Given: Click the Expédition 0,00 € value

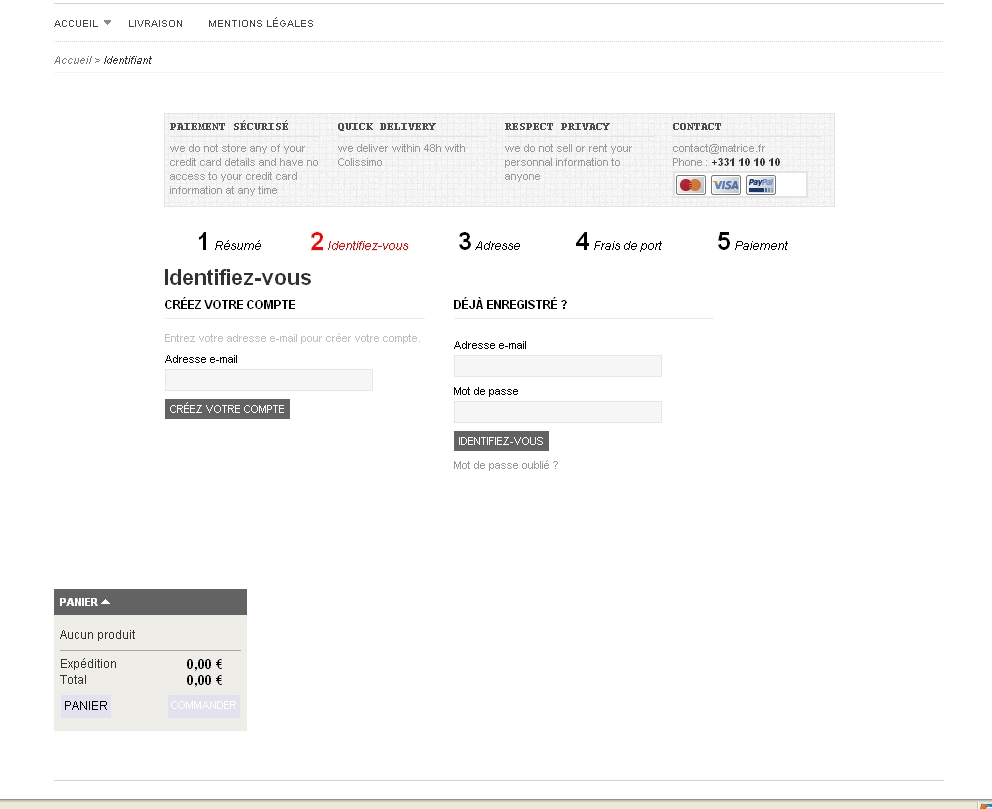Looking at the screenshot, I should tap(204, 664).
